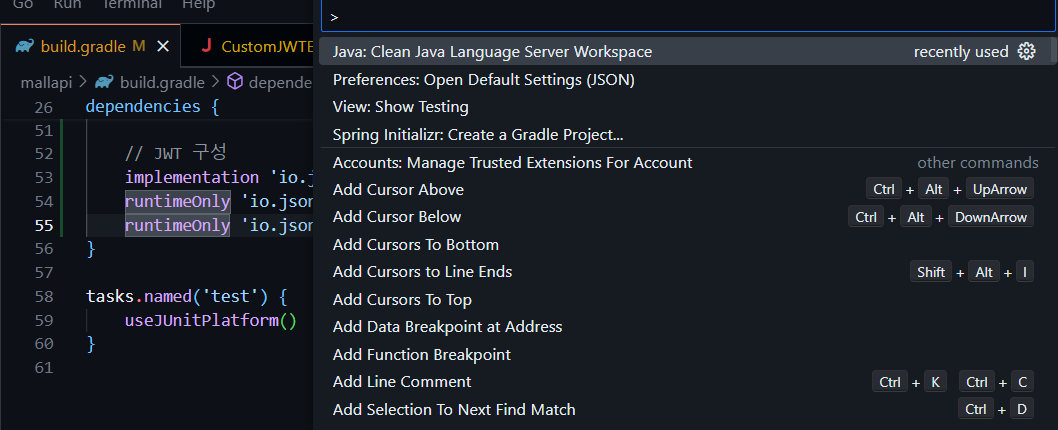Click build.gradle in the breadcrumb path
This screenshot has height=430, width=1058.
[162, 82]
